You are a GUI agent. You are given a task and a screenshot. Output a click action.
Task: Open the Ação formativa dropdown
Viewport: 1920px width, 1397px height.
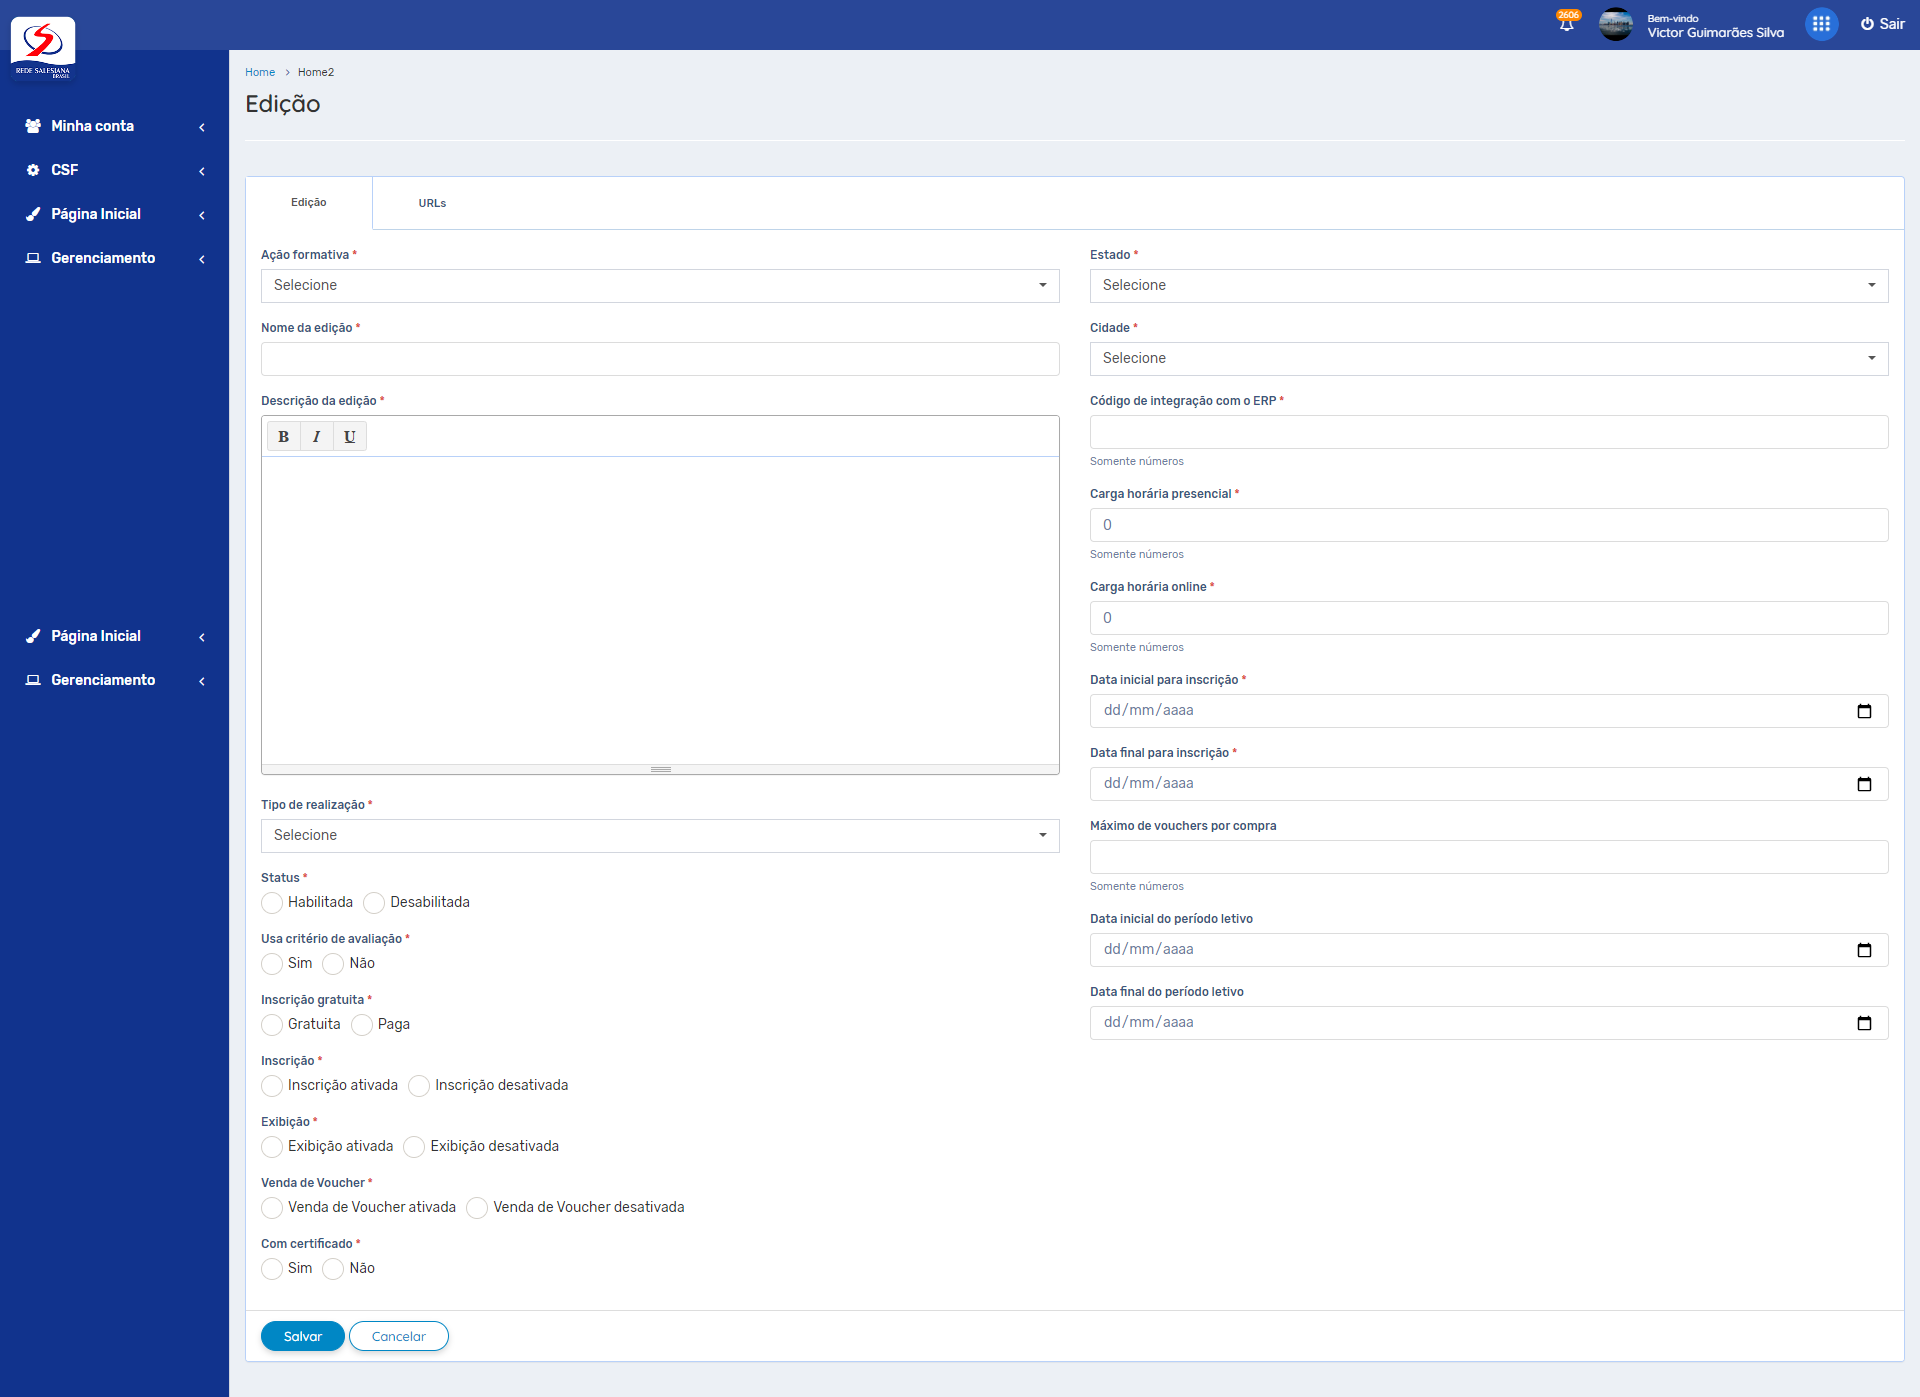(659, 285)
